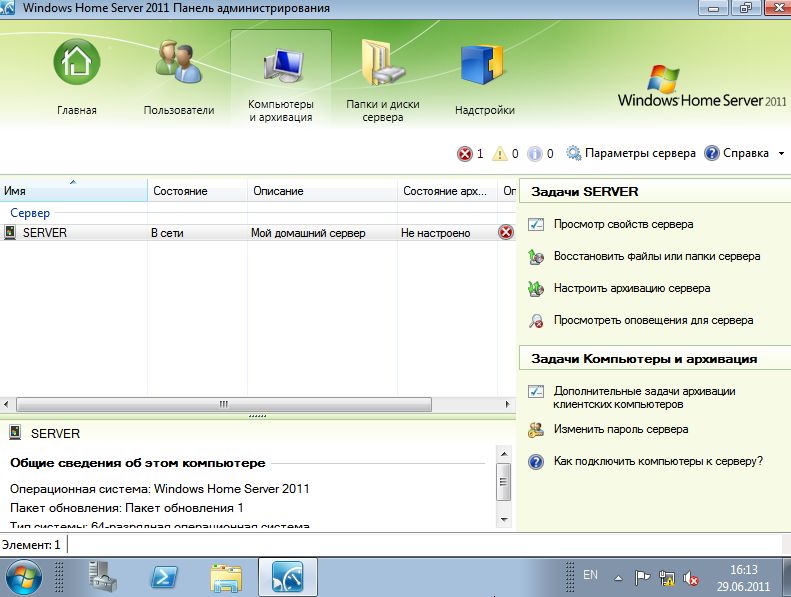The width and height of the screenshot is (791, 597).
Task: Click the Пользователи tab label
Action: point(179,110)
